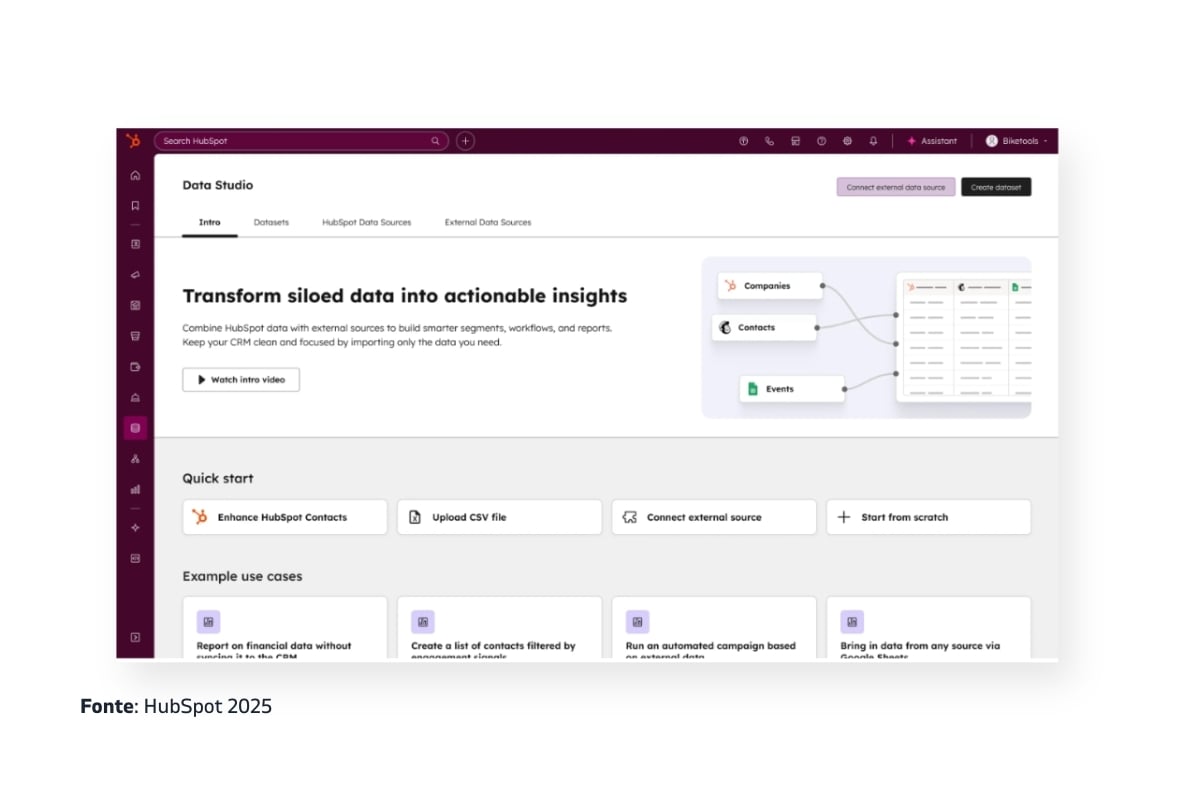This screenshot has width=1200, height=800.
Task: Play the Watch intro video button
Action: (241, 380)
